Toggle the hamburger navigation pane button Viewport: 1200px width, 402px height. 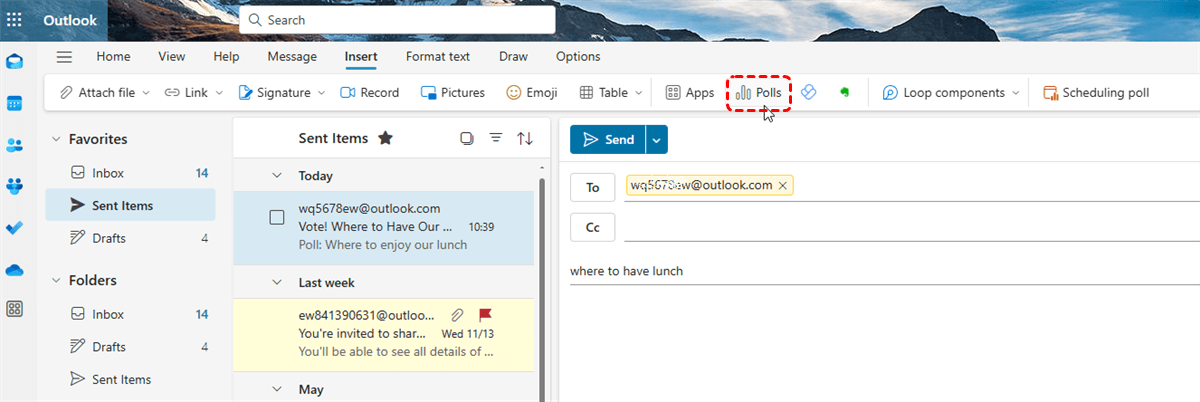pos(64,57)
